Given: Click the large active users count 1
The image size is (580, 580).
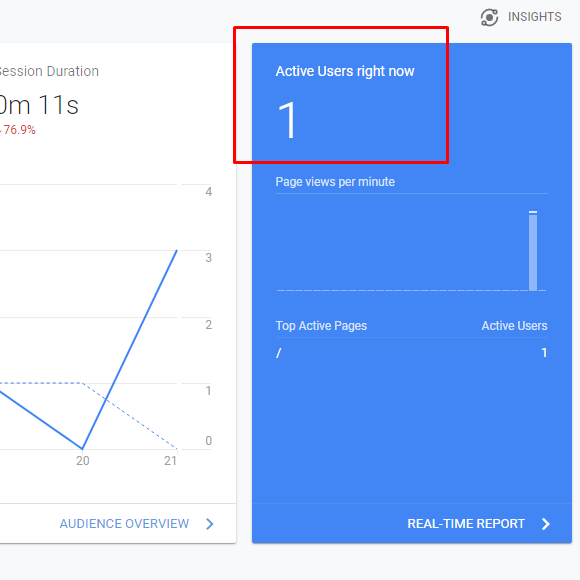Looking at the screenshot, I should click(287, 120).
